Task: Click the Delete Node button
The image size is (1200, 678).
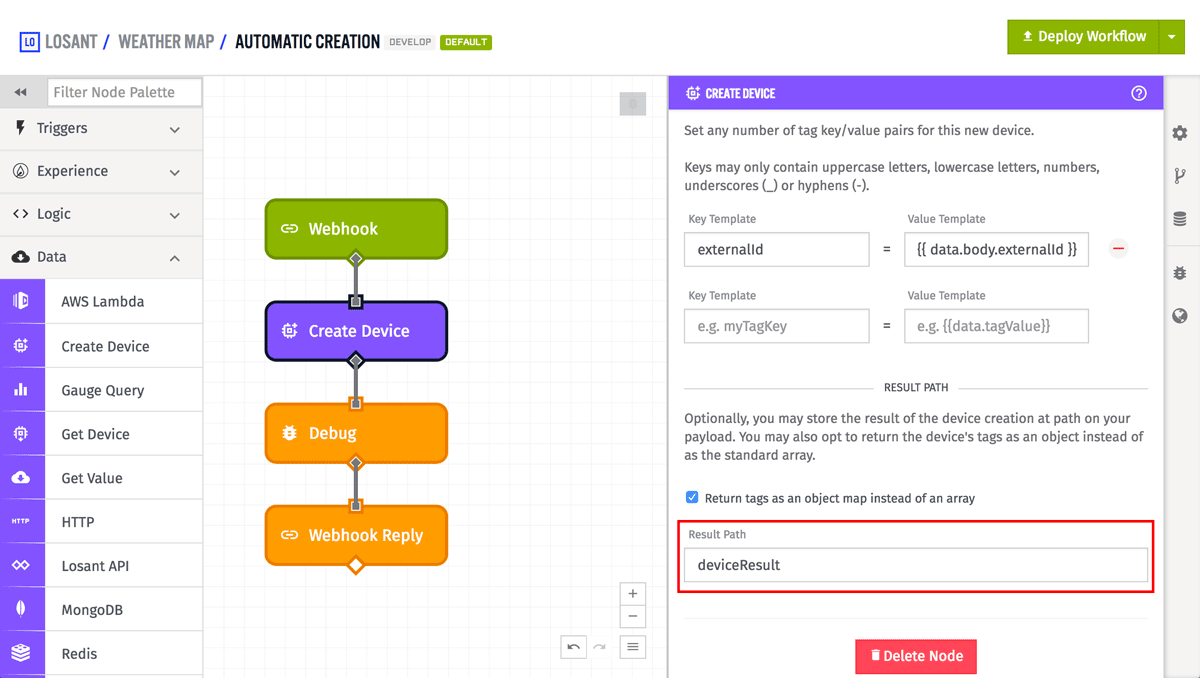Action: click(x=916, y=656)
